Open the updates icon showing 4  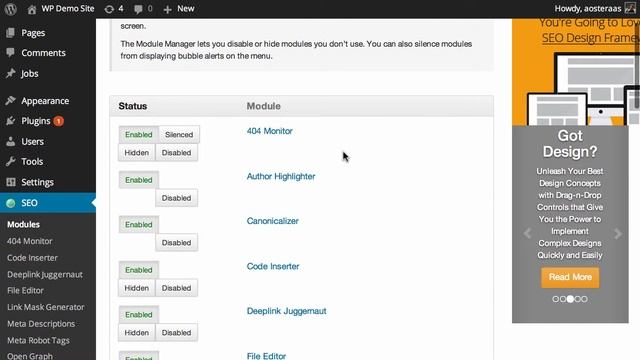pos(109,9)
